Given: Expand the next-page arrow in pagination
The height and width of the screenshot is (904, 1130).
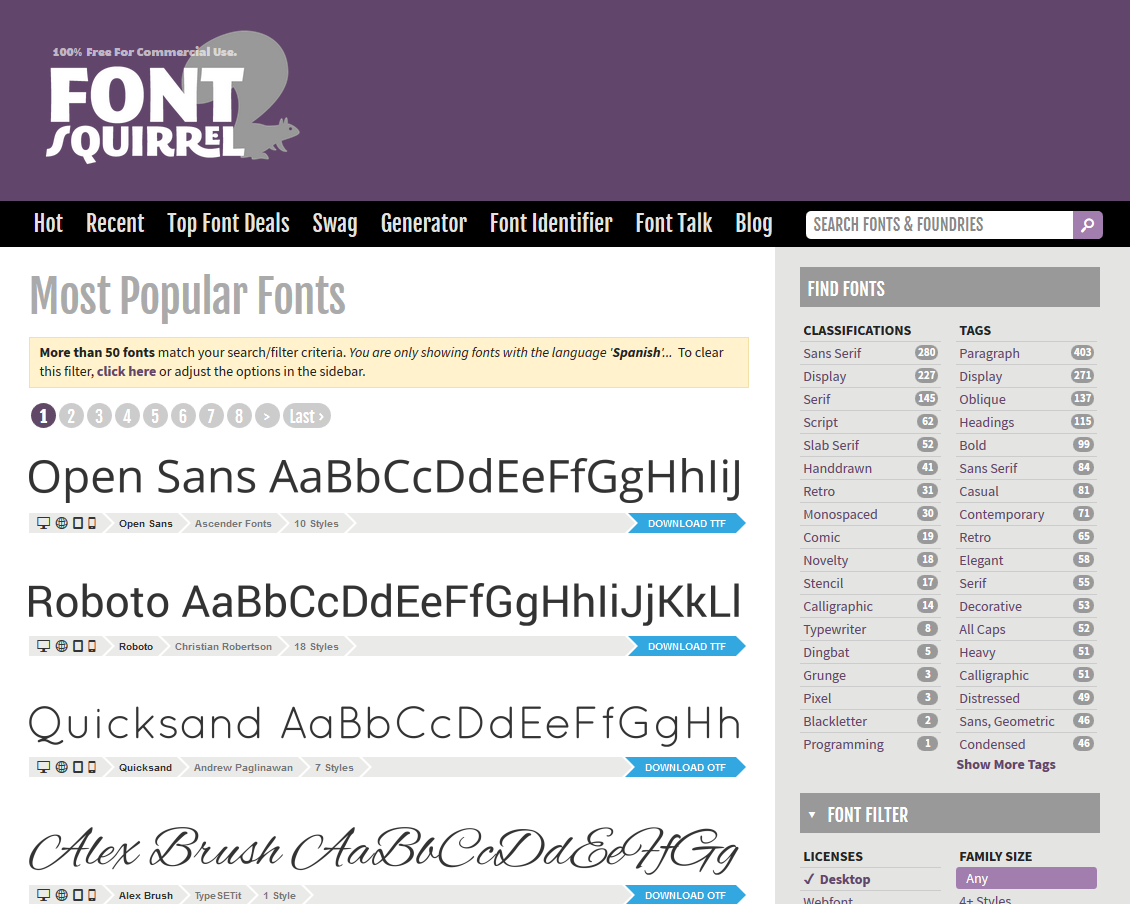Looking at the screenshot, I should click(x=267, y=415).
